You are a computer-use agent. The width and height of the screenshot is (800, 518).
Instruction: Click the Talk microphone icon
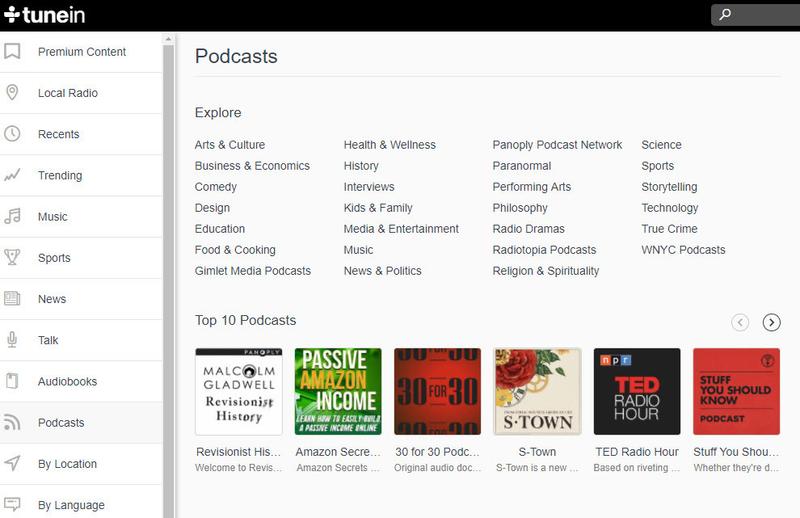[x=12, y=340]
